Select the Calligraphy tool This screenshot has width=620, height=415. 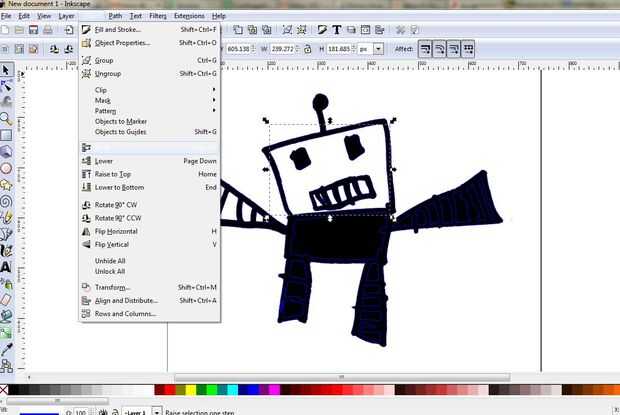[6, 251]
